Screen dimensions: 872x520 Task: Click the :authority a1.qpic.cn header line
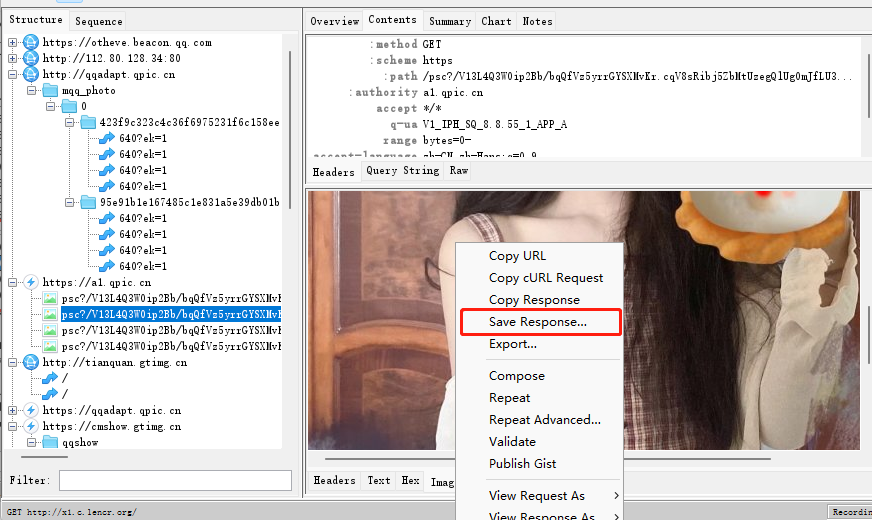(416, 92)
